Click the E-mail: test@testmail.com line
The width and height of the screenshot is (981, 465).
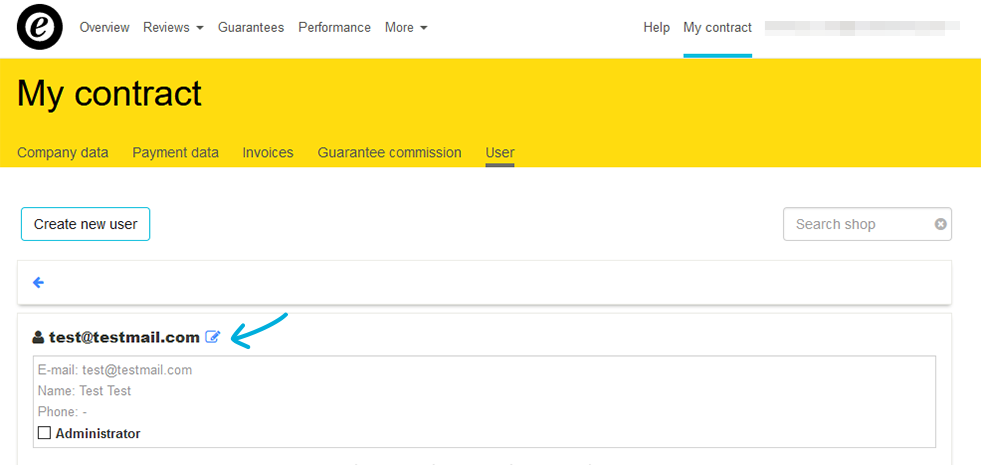click(x=115, y=370)
